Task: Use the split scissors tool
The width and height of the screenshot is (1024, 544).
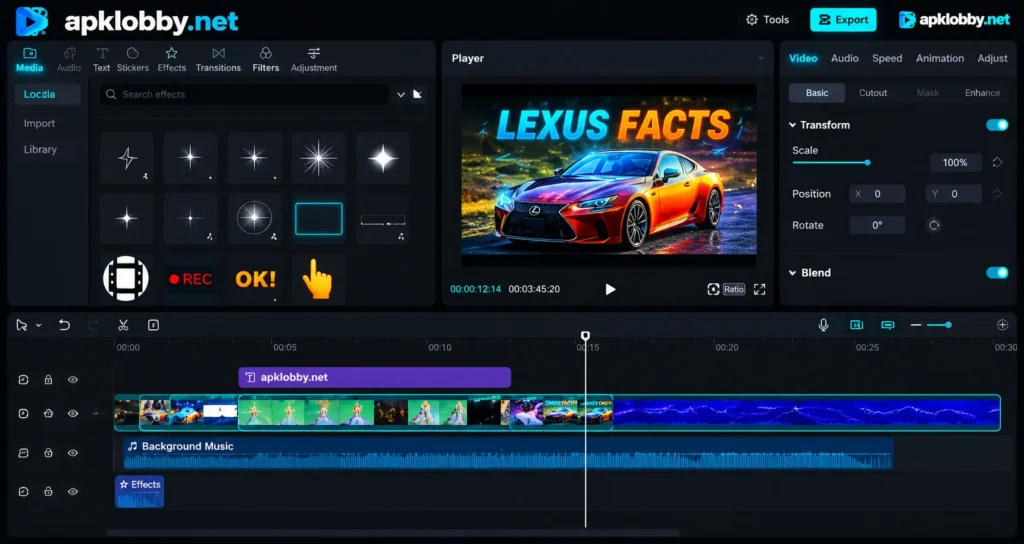Action: [123, 325]
